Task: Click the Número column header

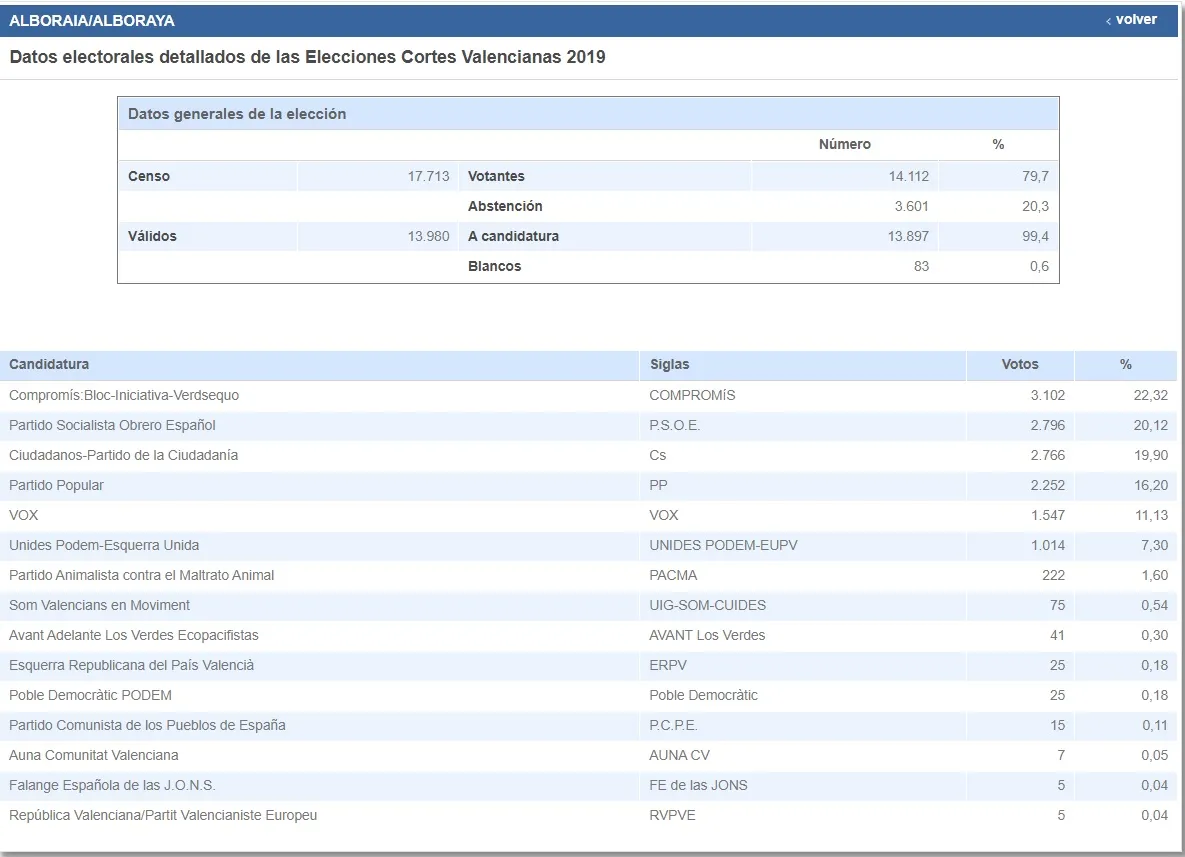Action: [844, 144]
